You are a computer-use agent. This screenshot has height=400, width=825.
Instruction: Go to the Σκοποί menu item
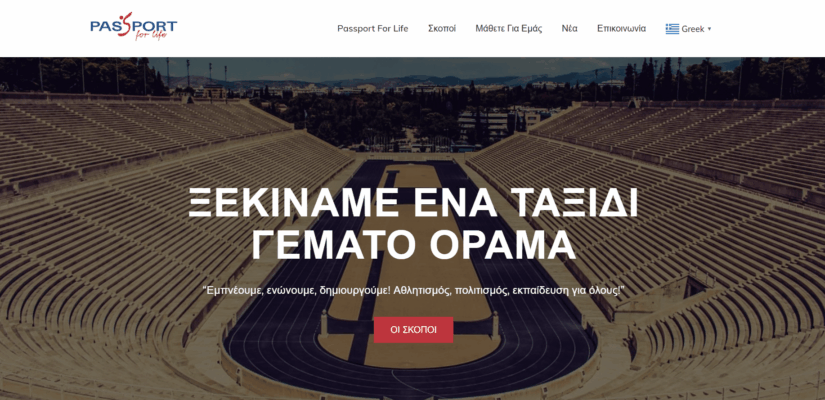tap(442, 28)
